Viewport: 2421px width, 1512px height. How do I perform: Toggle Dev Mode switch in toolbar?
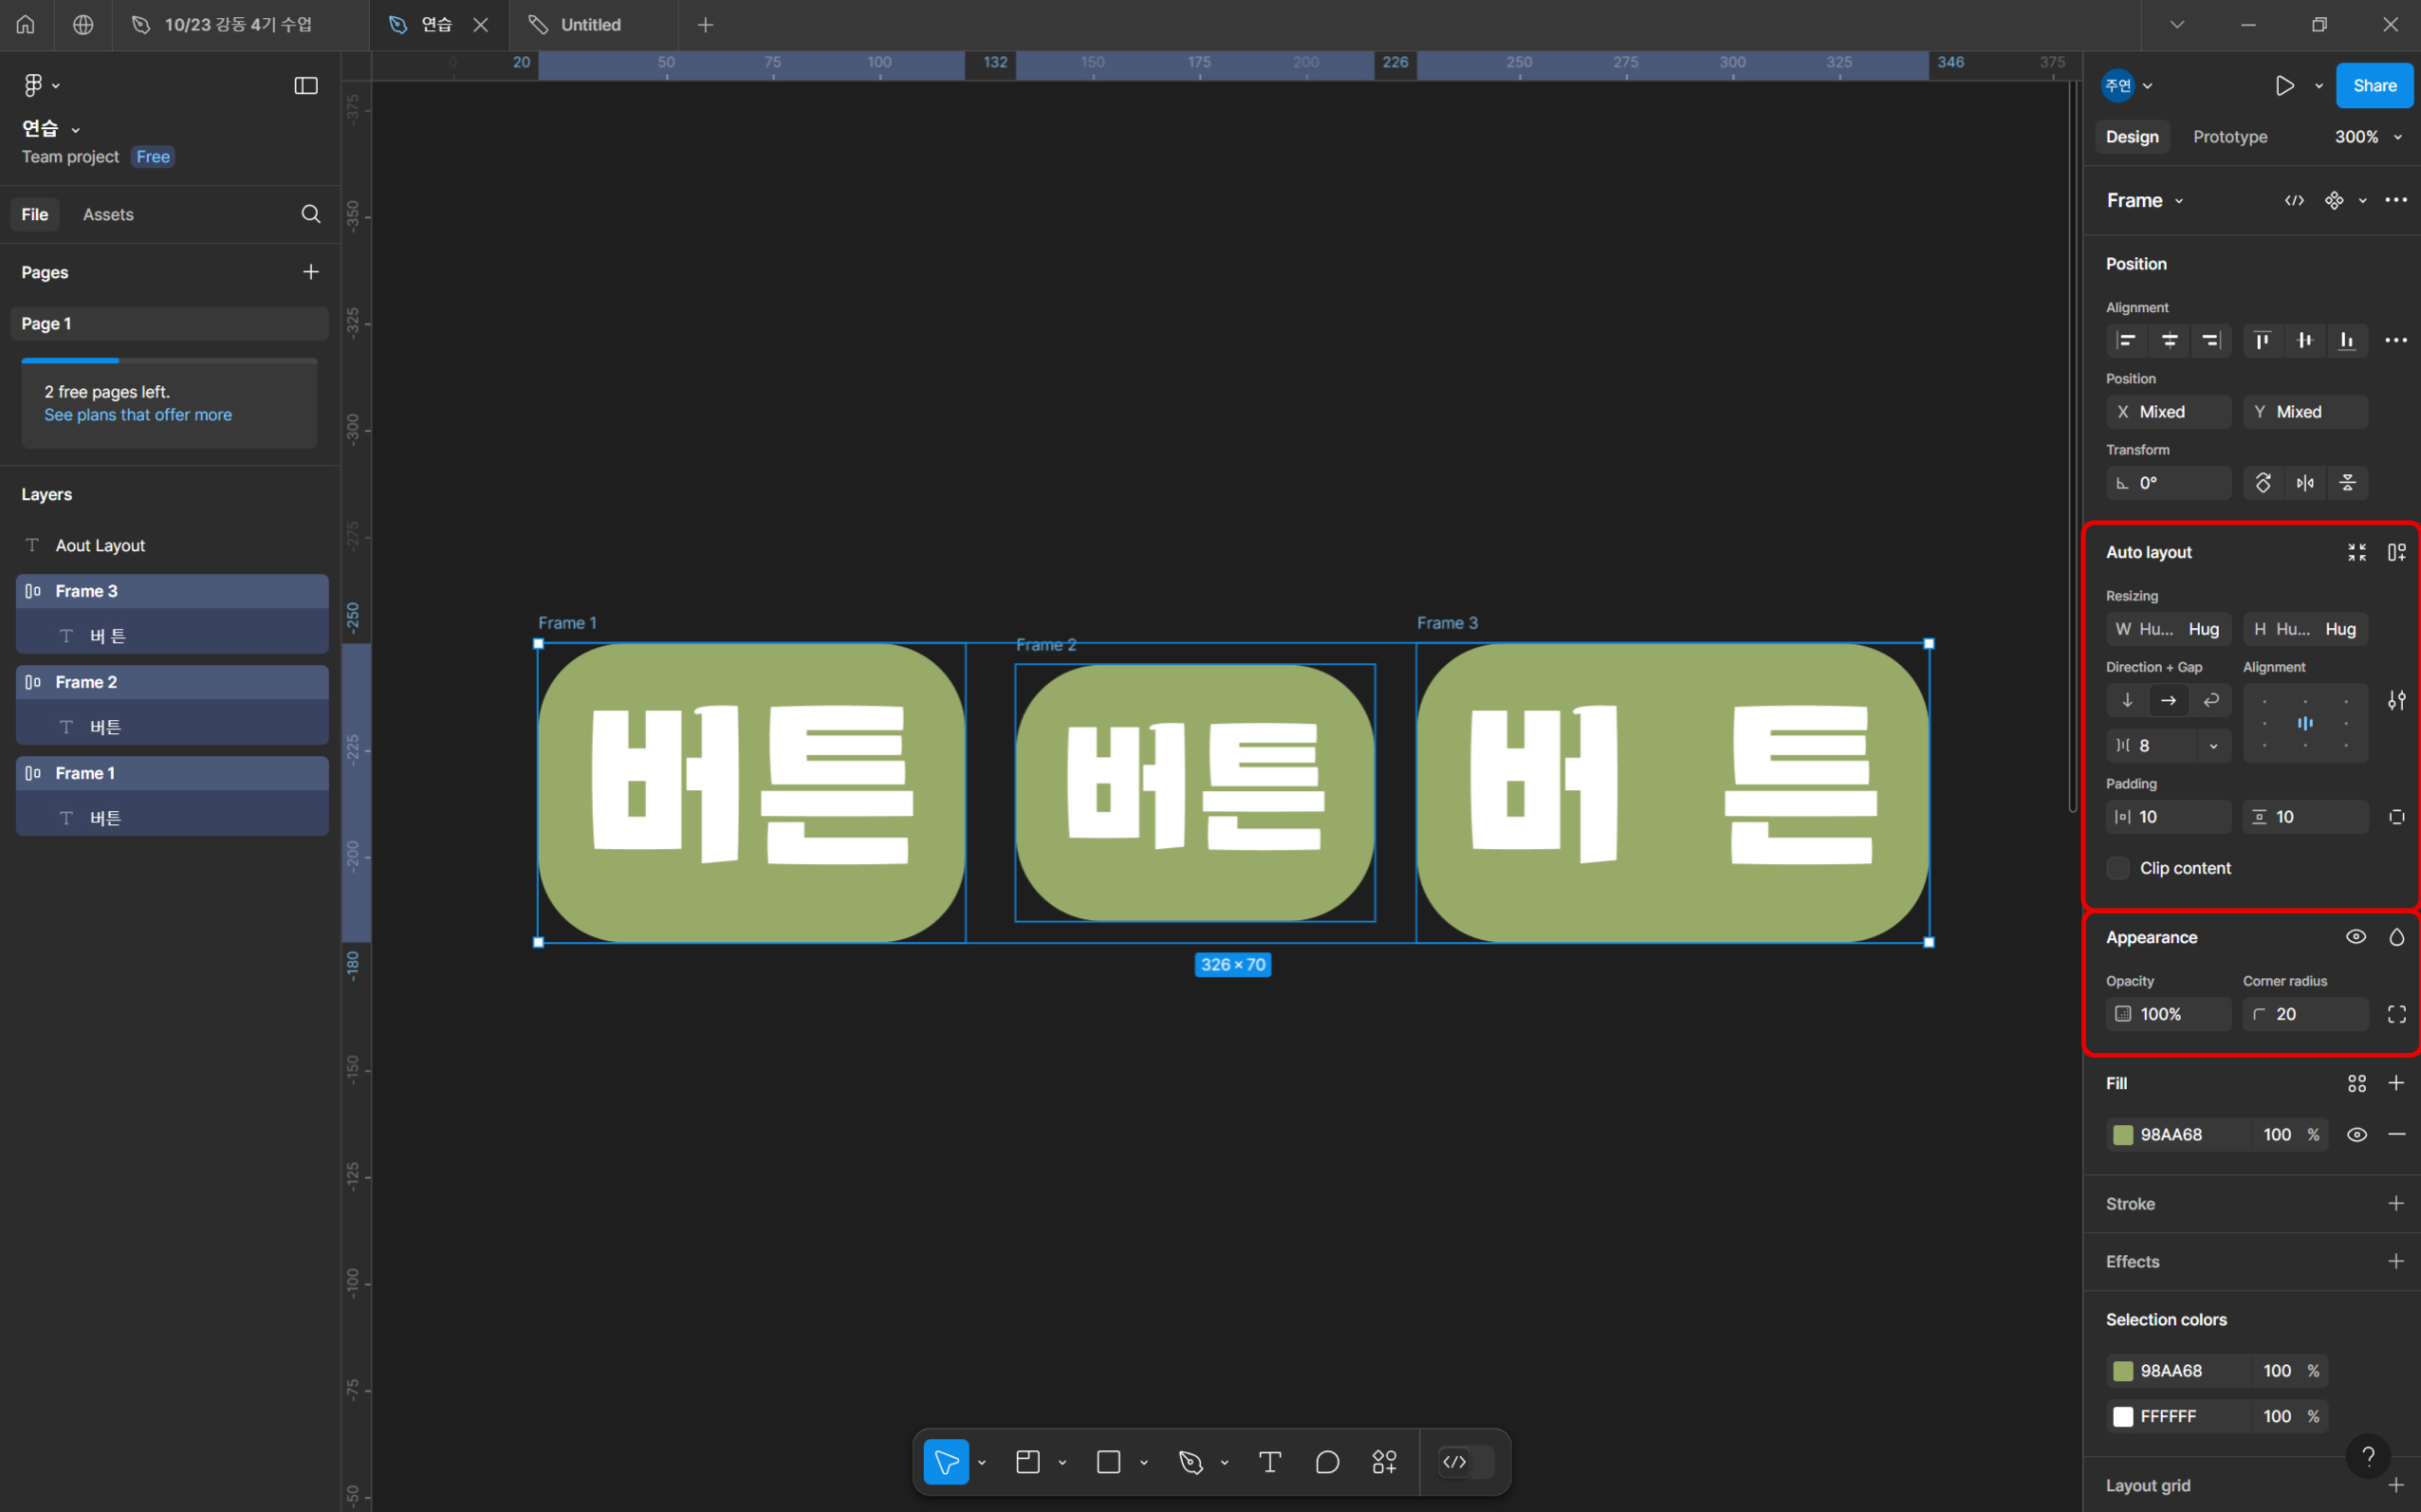coord(1466,1462)
